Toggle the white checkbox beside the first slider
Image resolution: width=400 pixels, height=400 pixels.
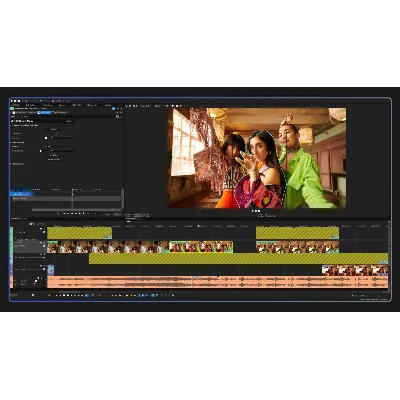[46, 138]
